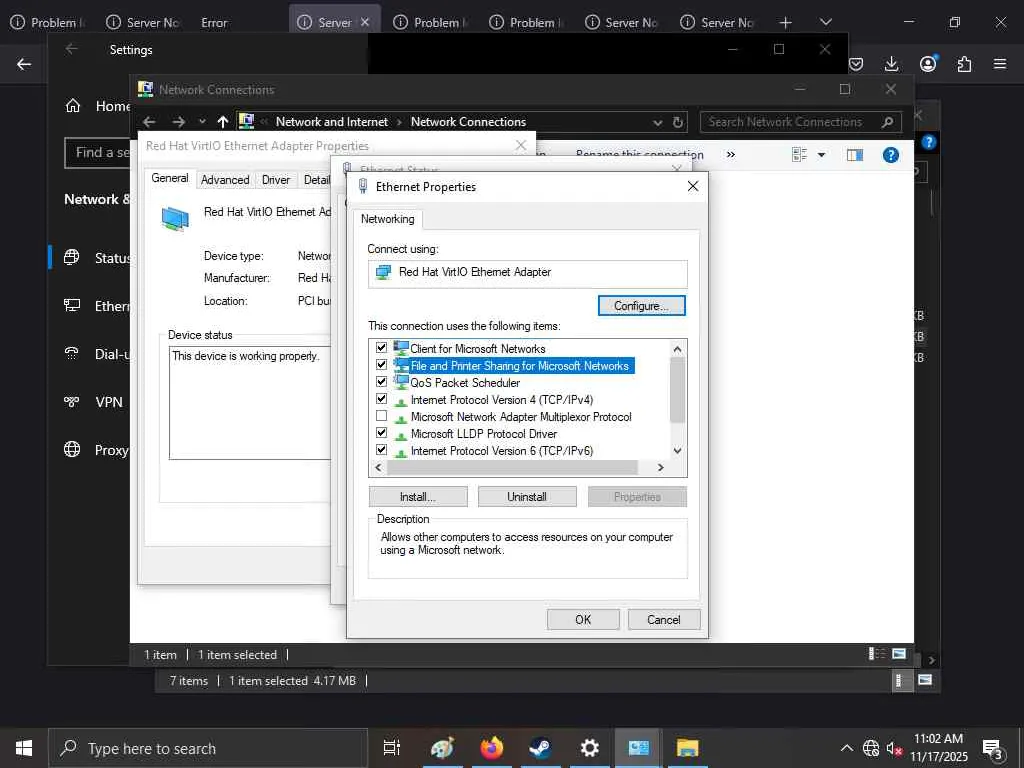This screenshot has width=1024, height=768.
Task: Click horizontal scroll right arrow in items list
Action: tap(660, 468)
